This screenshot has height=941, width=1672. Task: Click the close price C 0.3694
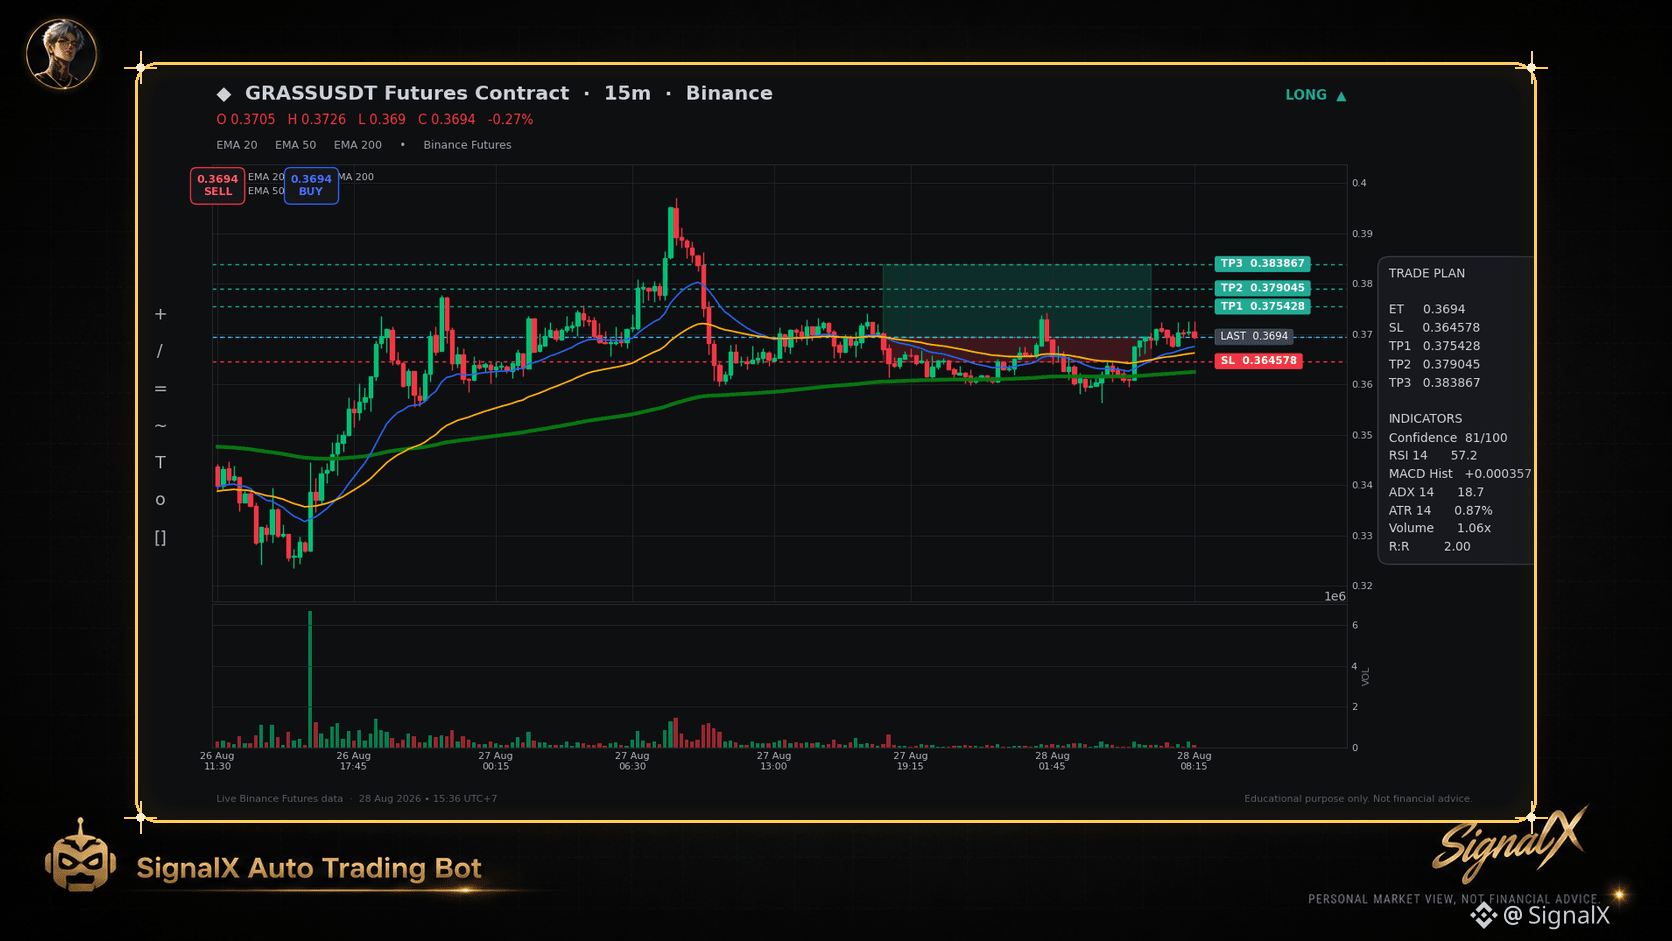[446, 119]
